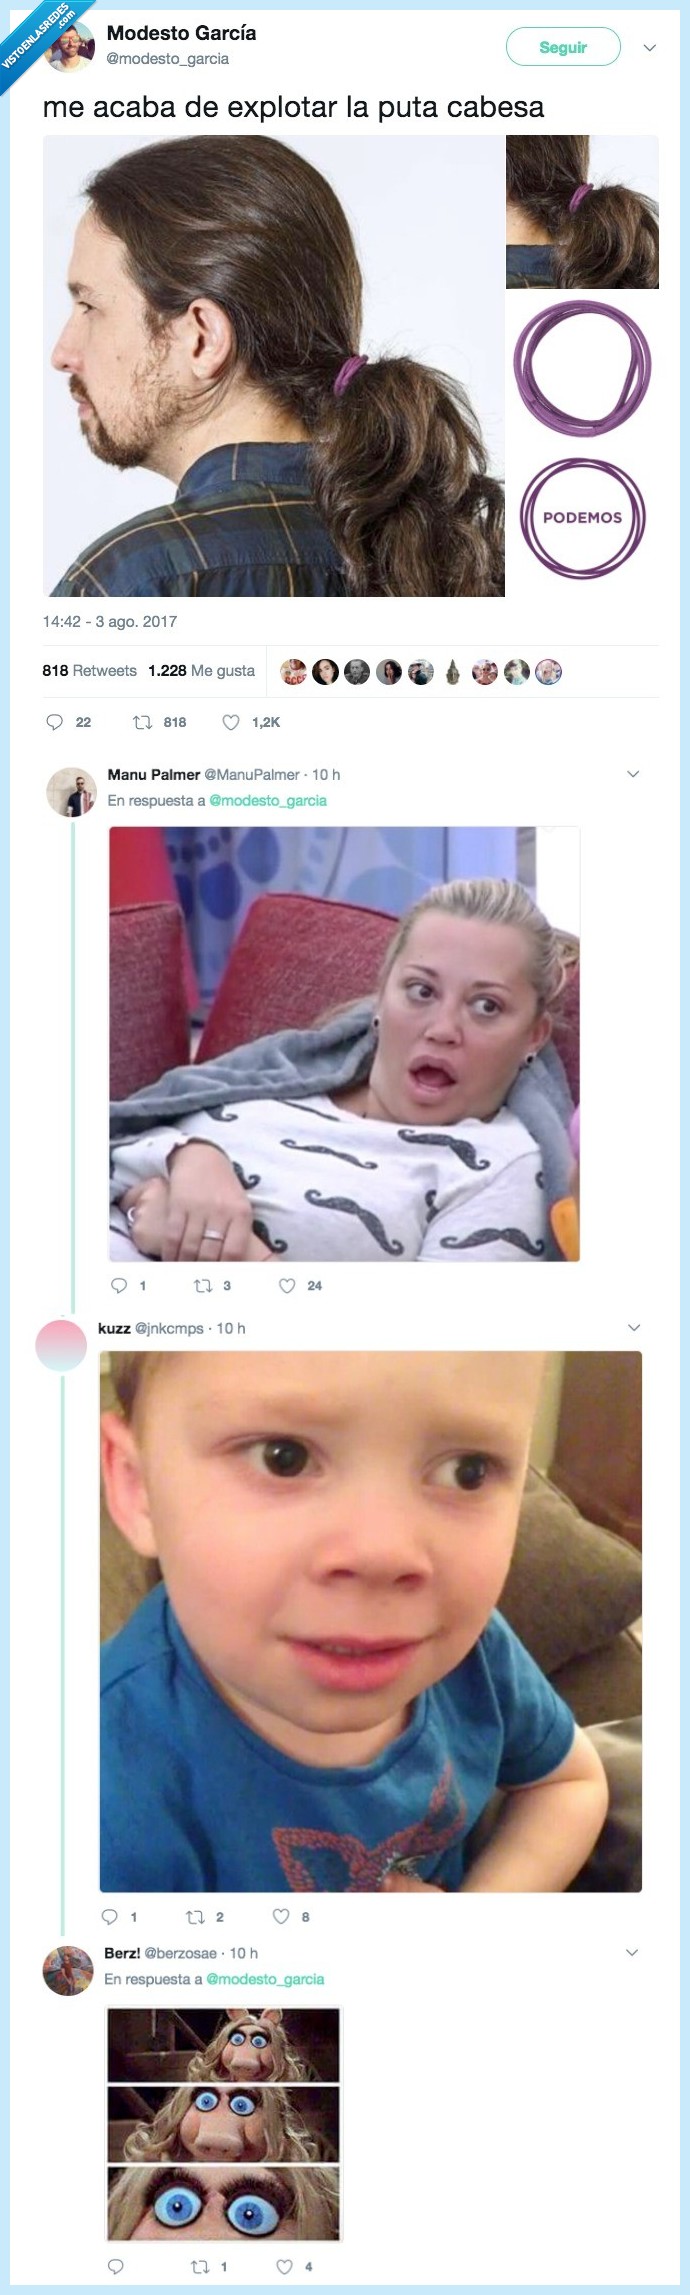690x2295 pixels.
Task: Reply to kuzz's tweet via comment icon
Action: point(110,1917)
